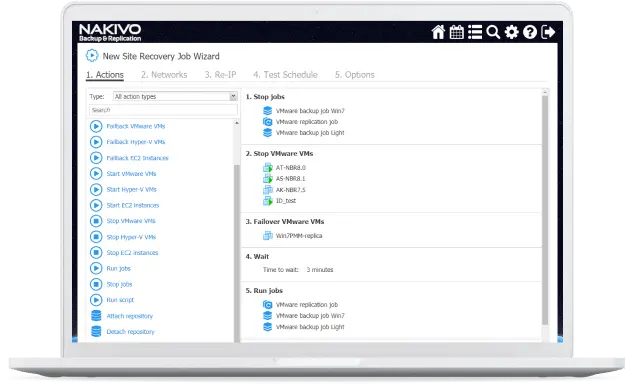Image resolution: width=627 pixels, height=385 pixels.
Task: Choose the Detach repository action
Action: click(x=130, y=332)
